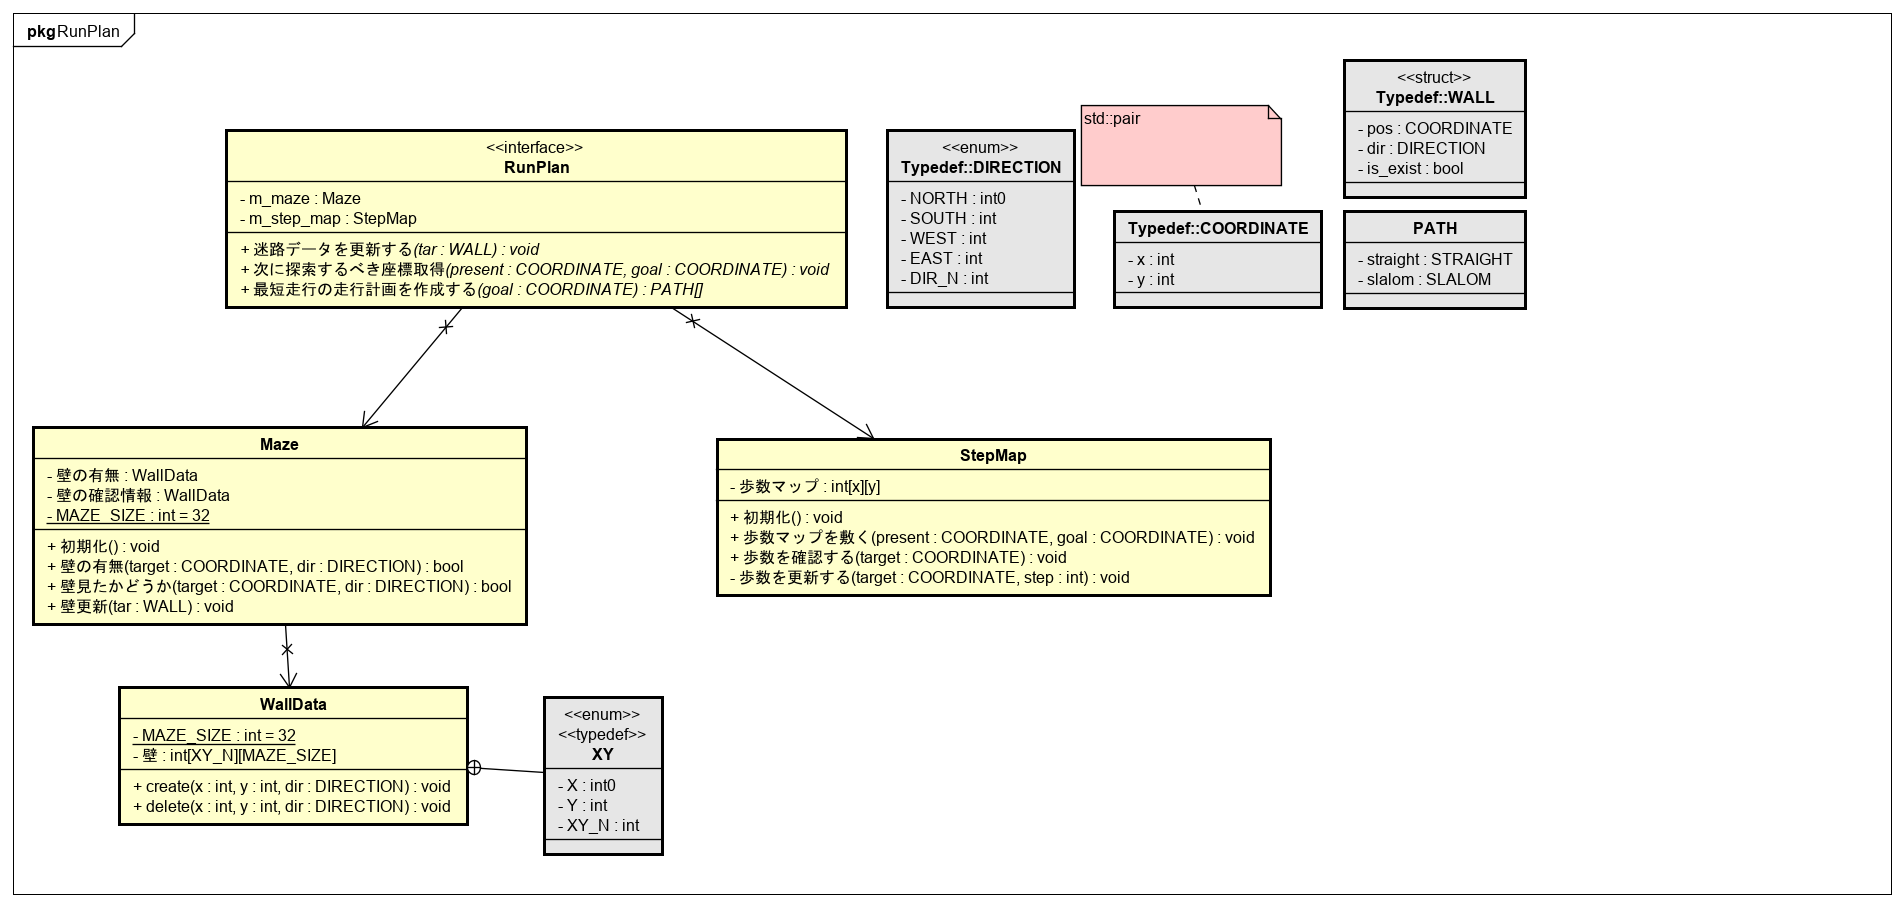Click the 次に探索するべき座標取得 operation
This screenshot has width=1904, height=908.
(x=534, y=269)
